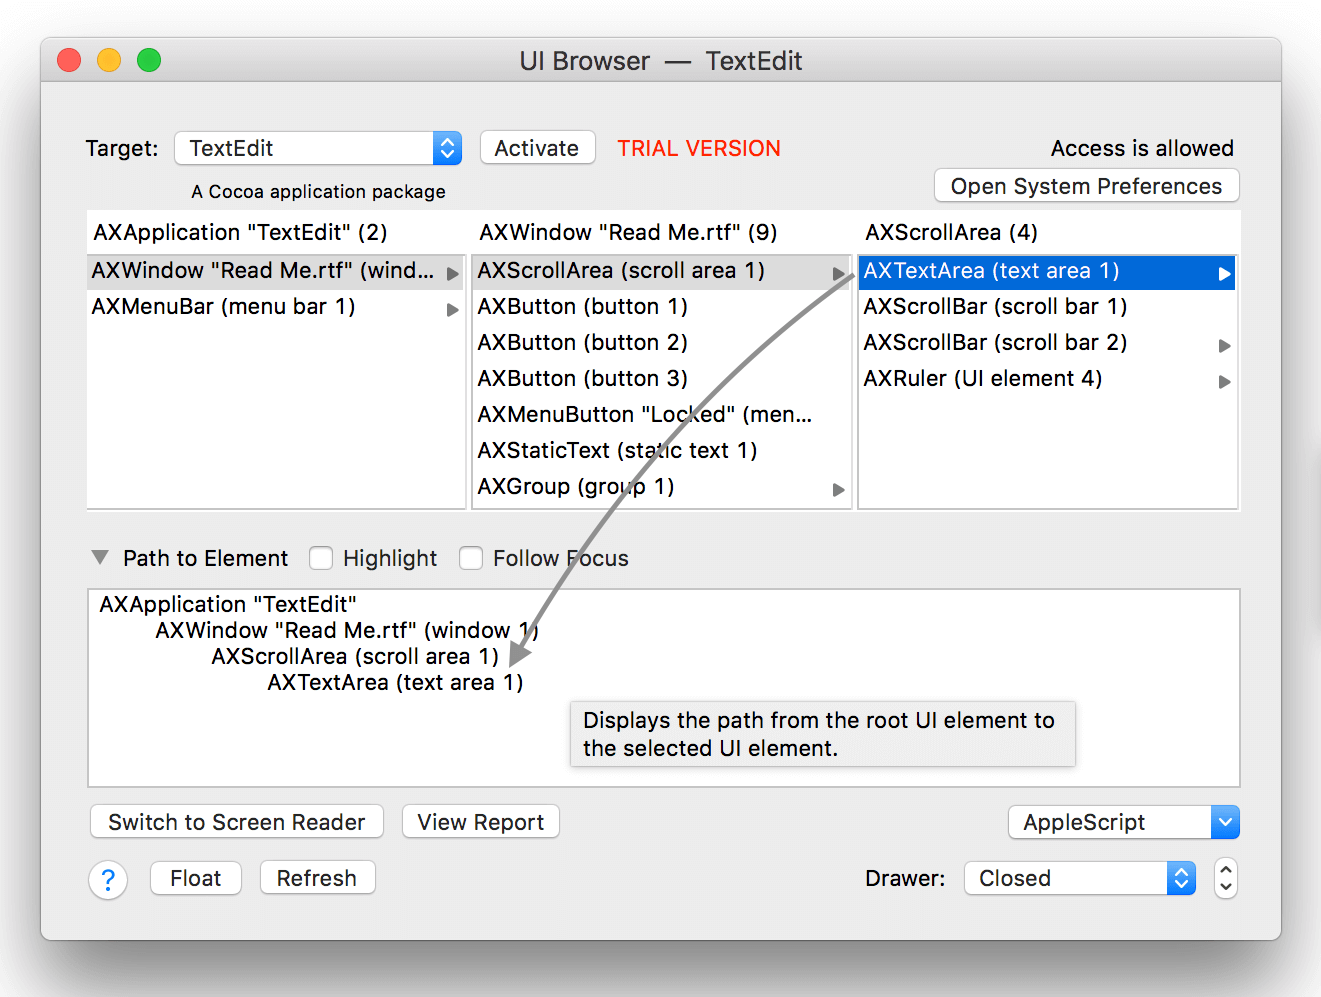Expand arrow next to AXGroup (group 1)
This screenshot has width=1321, height=997.
tap(839, 489)
